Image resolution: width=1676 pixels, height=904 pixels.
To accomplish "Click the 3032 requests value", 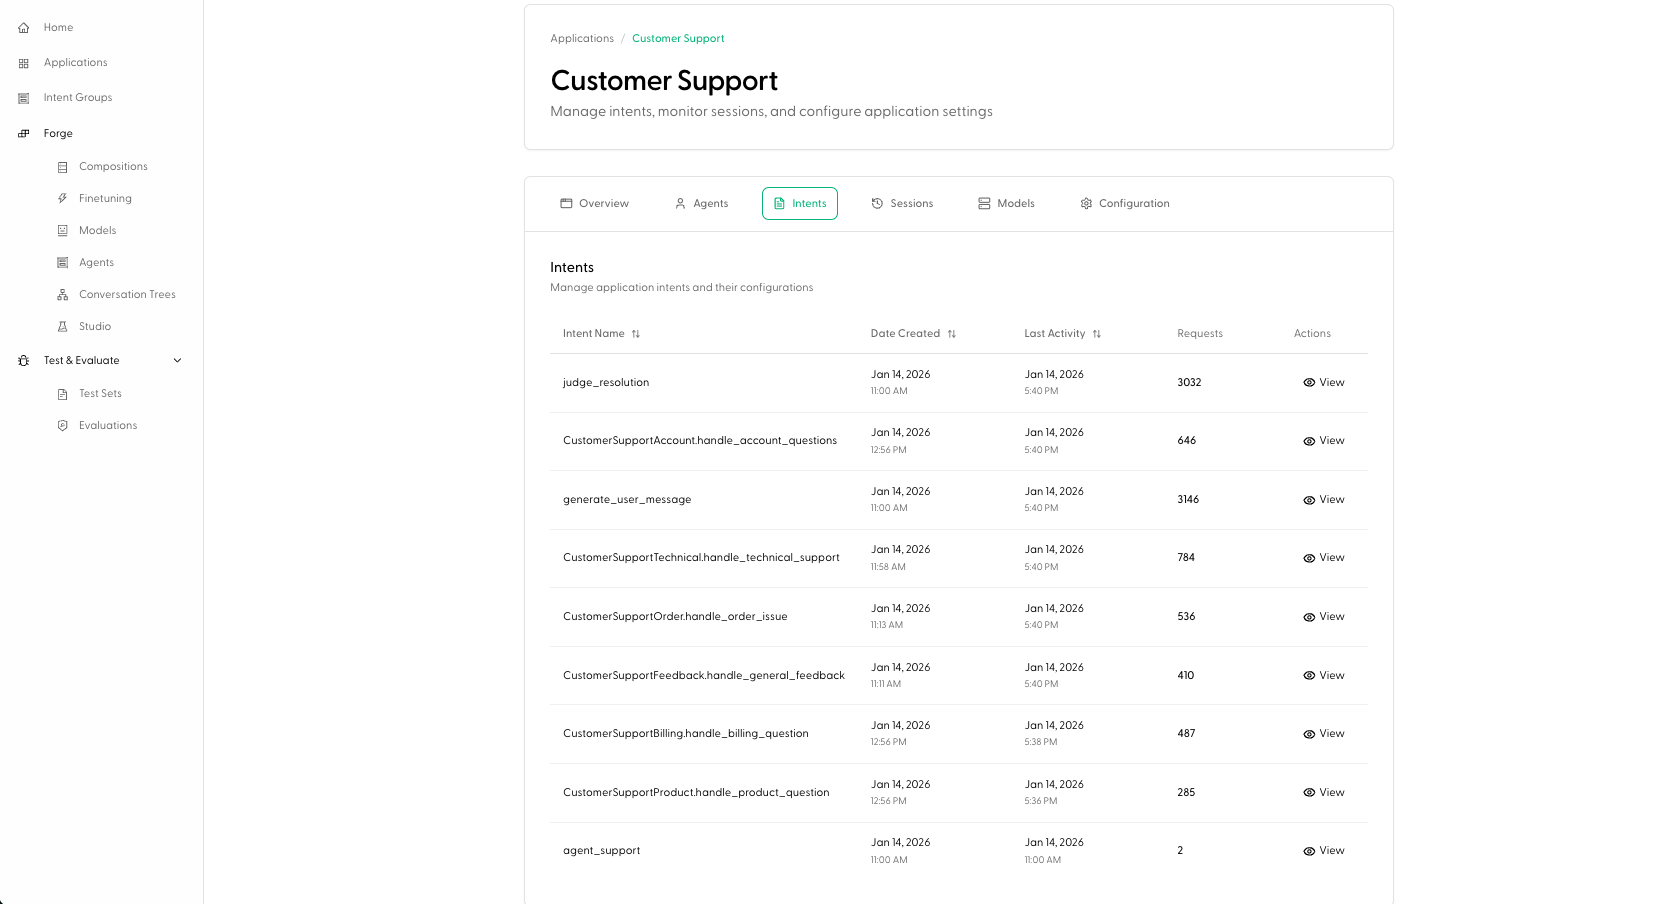I will [1189, 383].
